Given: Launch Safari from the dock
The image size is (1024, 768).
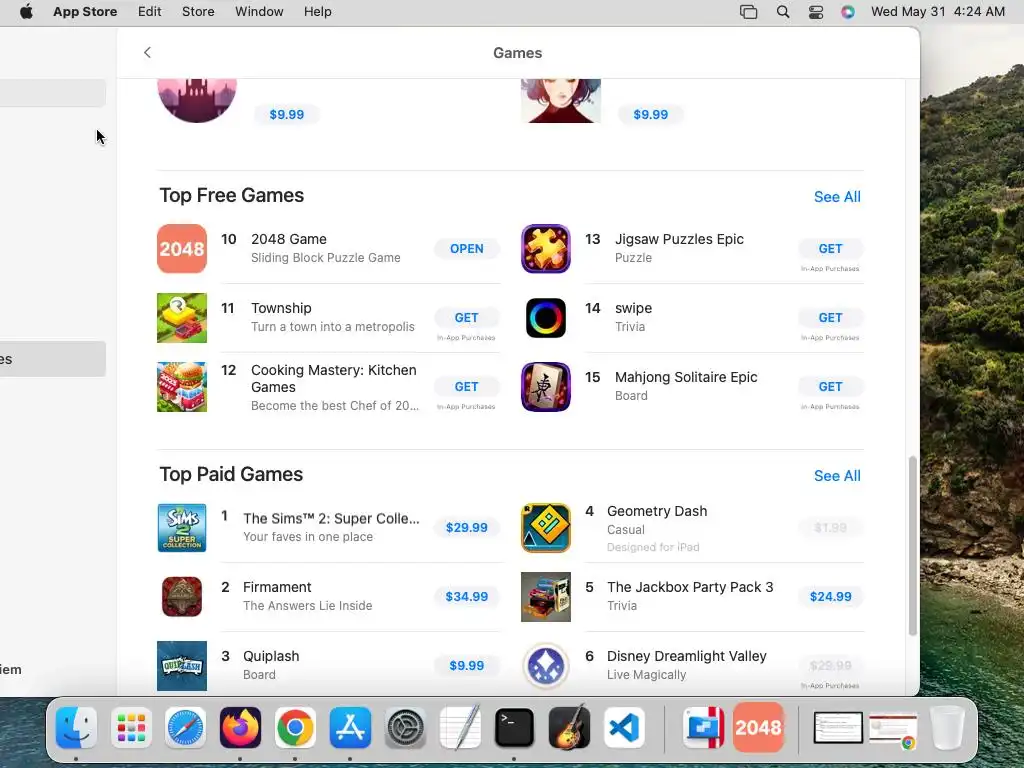Looking at the screenshot, I should pos(185,728).
